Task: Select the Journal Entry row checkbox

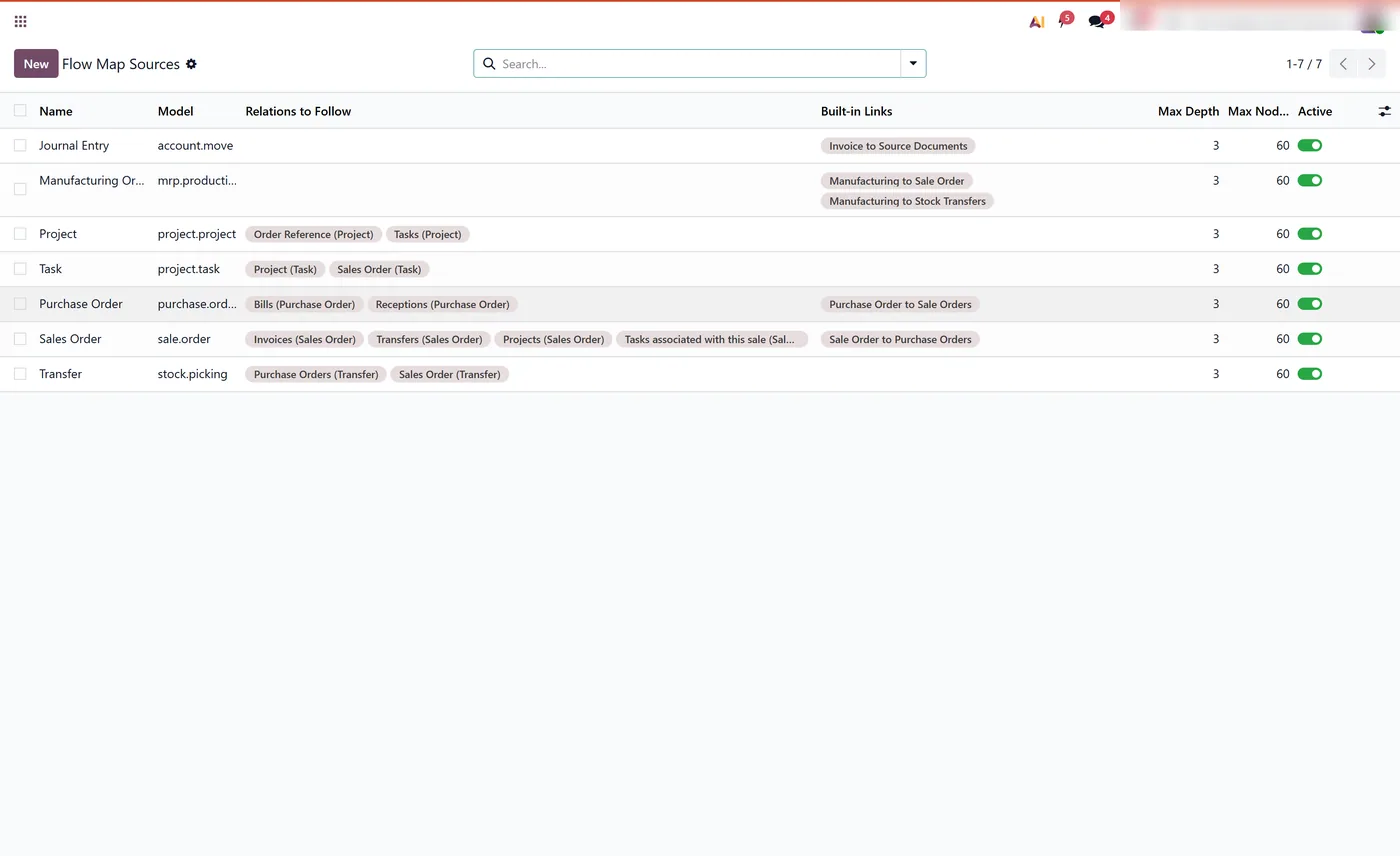Action: tap(20, 146)
